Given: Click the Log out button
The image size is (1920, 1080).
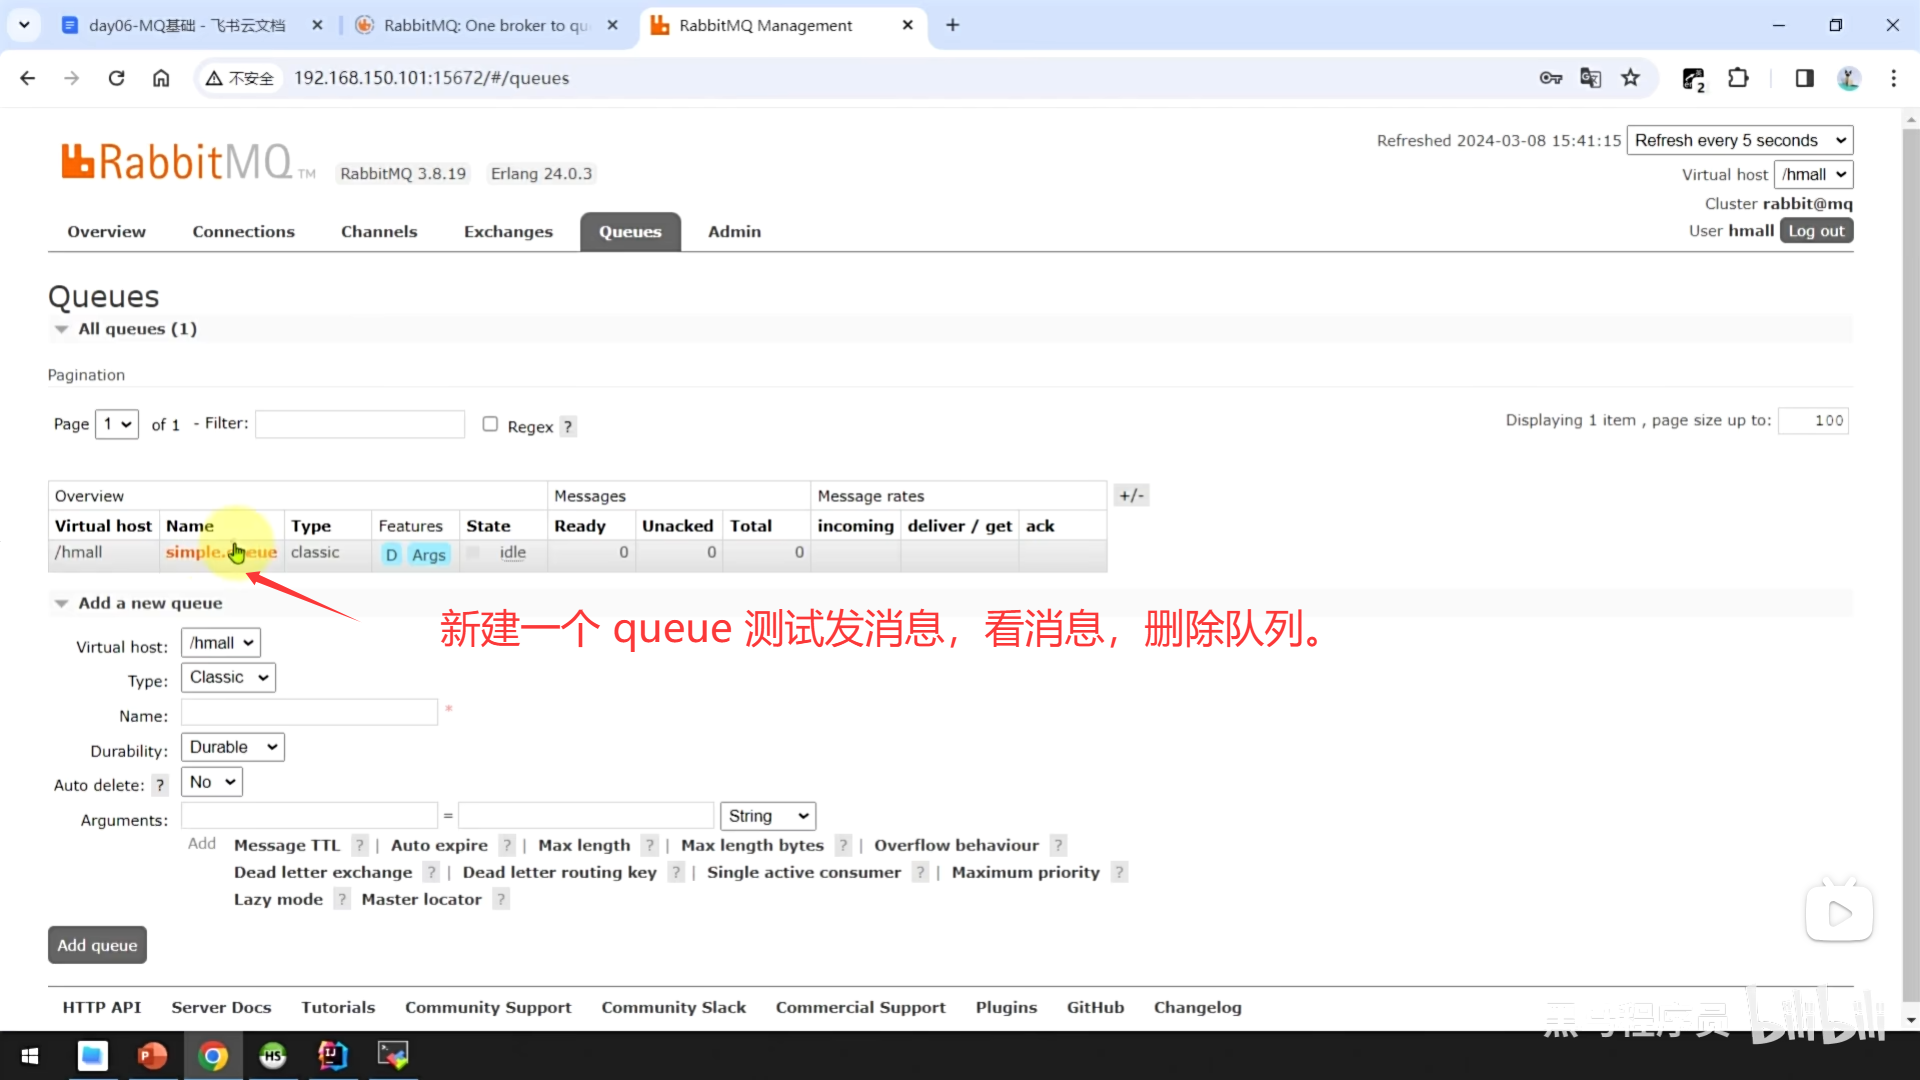Looking at the screenshot, I should (1815, 231).
